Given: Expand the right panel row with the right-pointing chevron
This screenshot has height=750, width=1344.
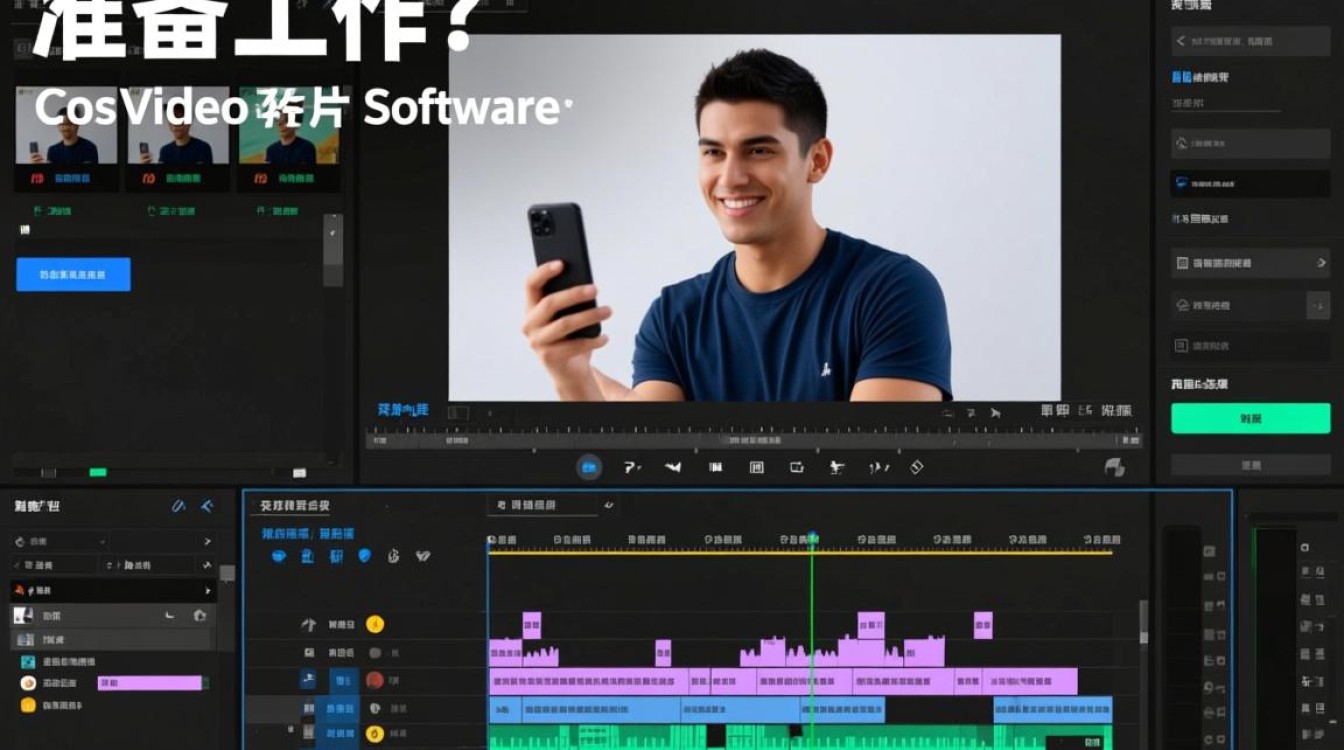Looking at the screenshot, I should pyautogui.click(x=1250, y=263).
